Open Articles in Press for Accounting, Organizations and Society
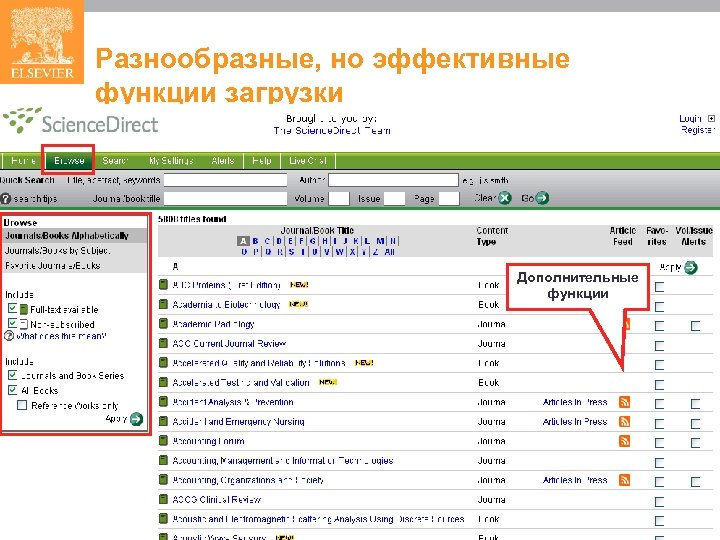Image resolution: width=720 pixels, height=540 pixels. click(x=575, y=480)
